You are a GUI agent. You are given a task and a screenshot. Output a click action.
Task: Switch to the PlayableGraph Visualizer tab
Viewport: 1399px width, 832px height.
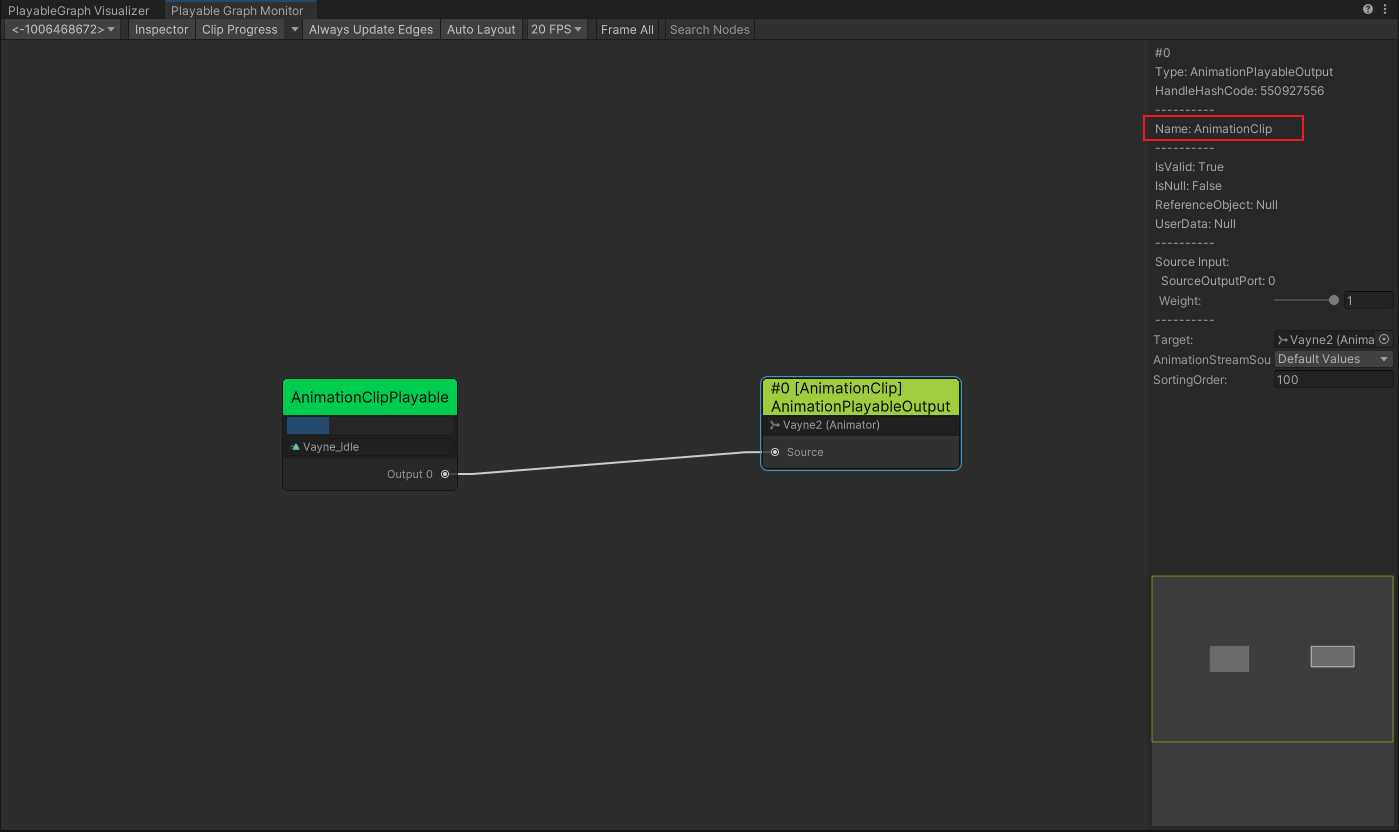coord(78,10)
